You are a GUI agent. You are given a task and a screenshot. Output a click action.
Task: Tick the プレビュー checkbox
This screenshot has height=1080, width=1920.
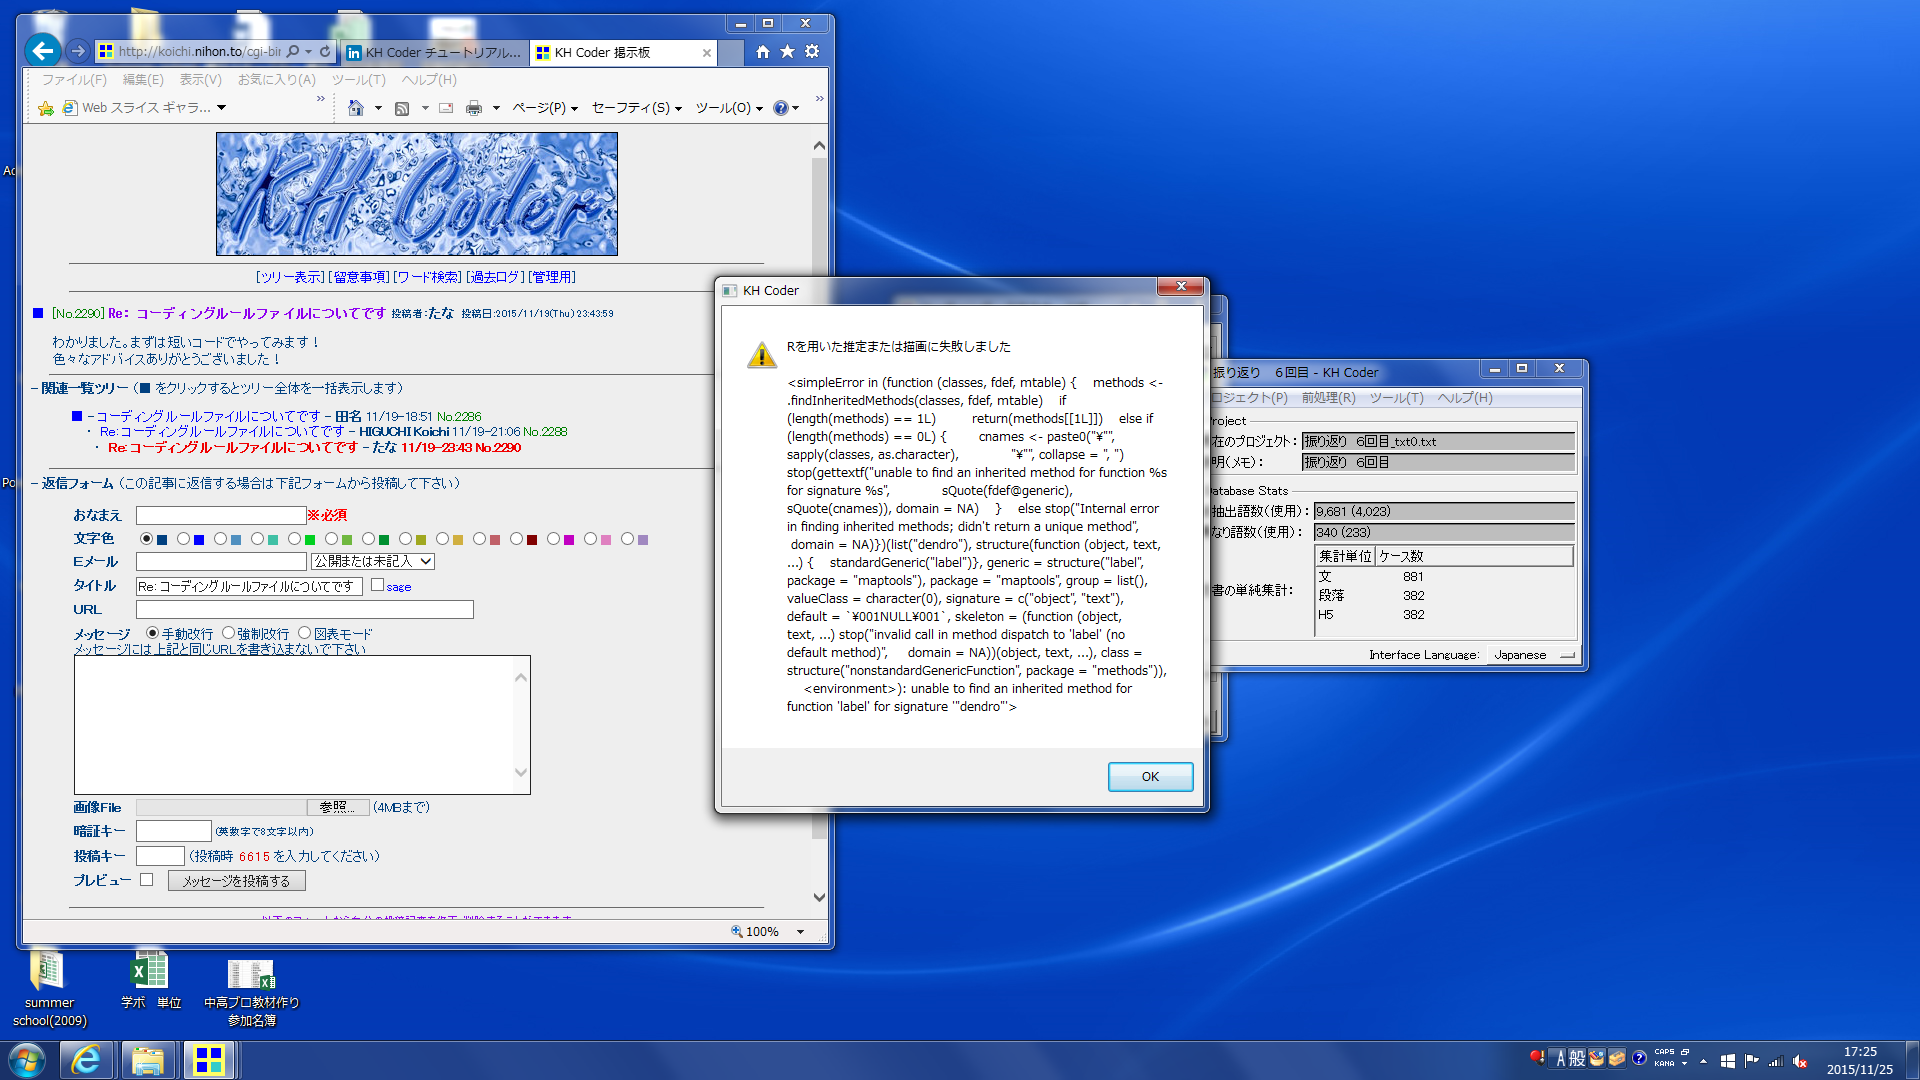tap(147, 880)
